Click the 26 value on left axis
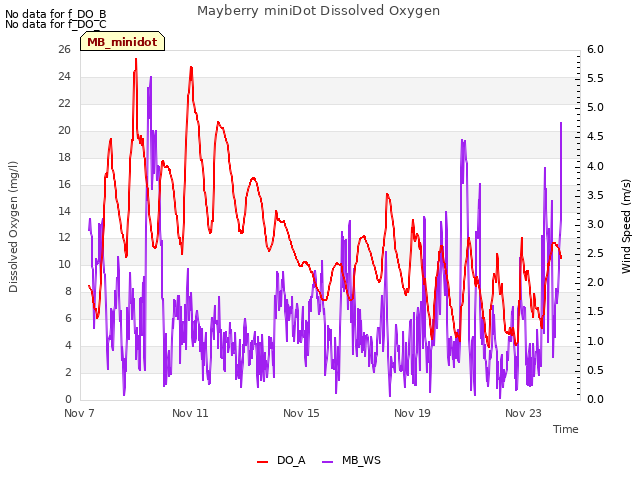 [x=64, y=49]
